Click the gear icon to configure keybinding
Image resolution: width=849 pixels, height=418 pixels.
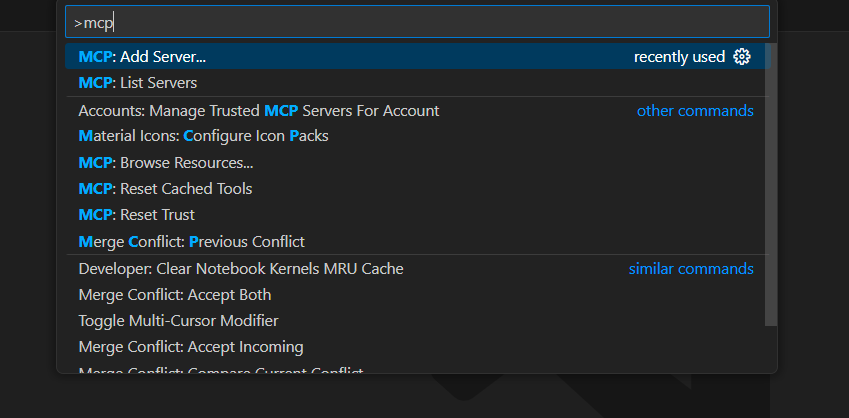coord(741,57)
